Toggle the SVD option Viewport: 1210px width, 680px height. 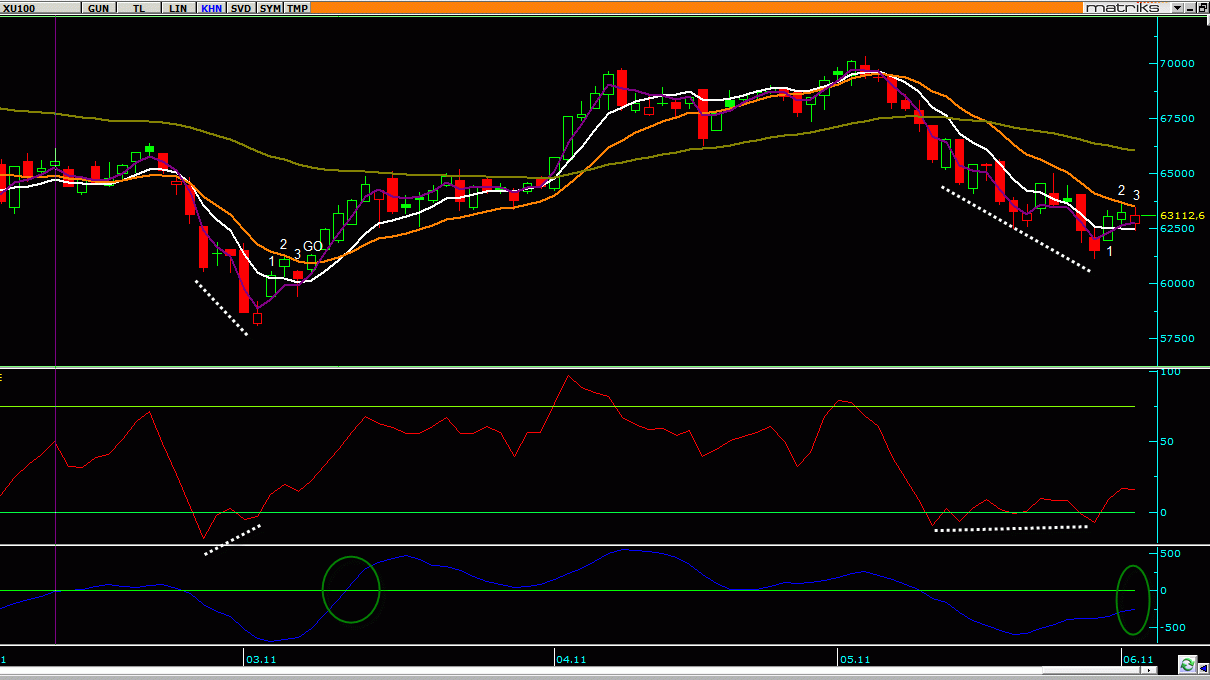(241, 7)
